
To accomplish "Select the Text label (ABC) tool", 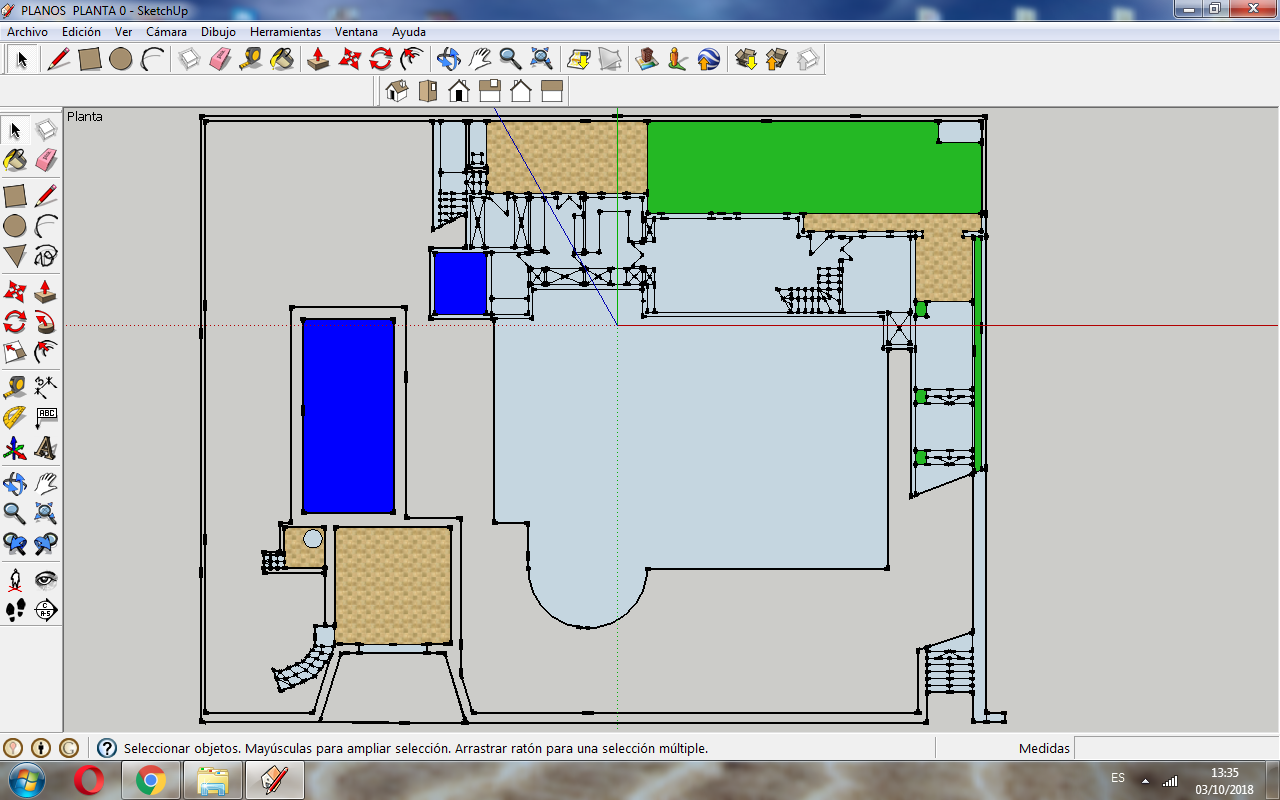I will coord(46,417).
